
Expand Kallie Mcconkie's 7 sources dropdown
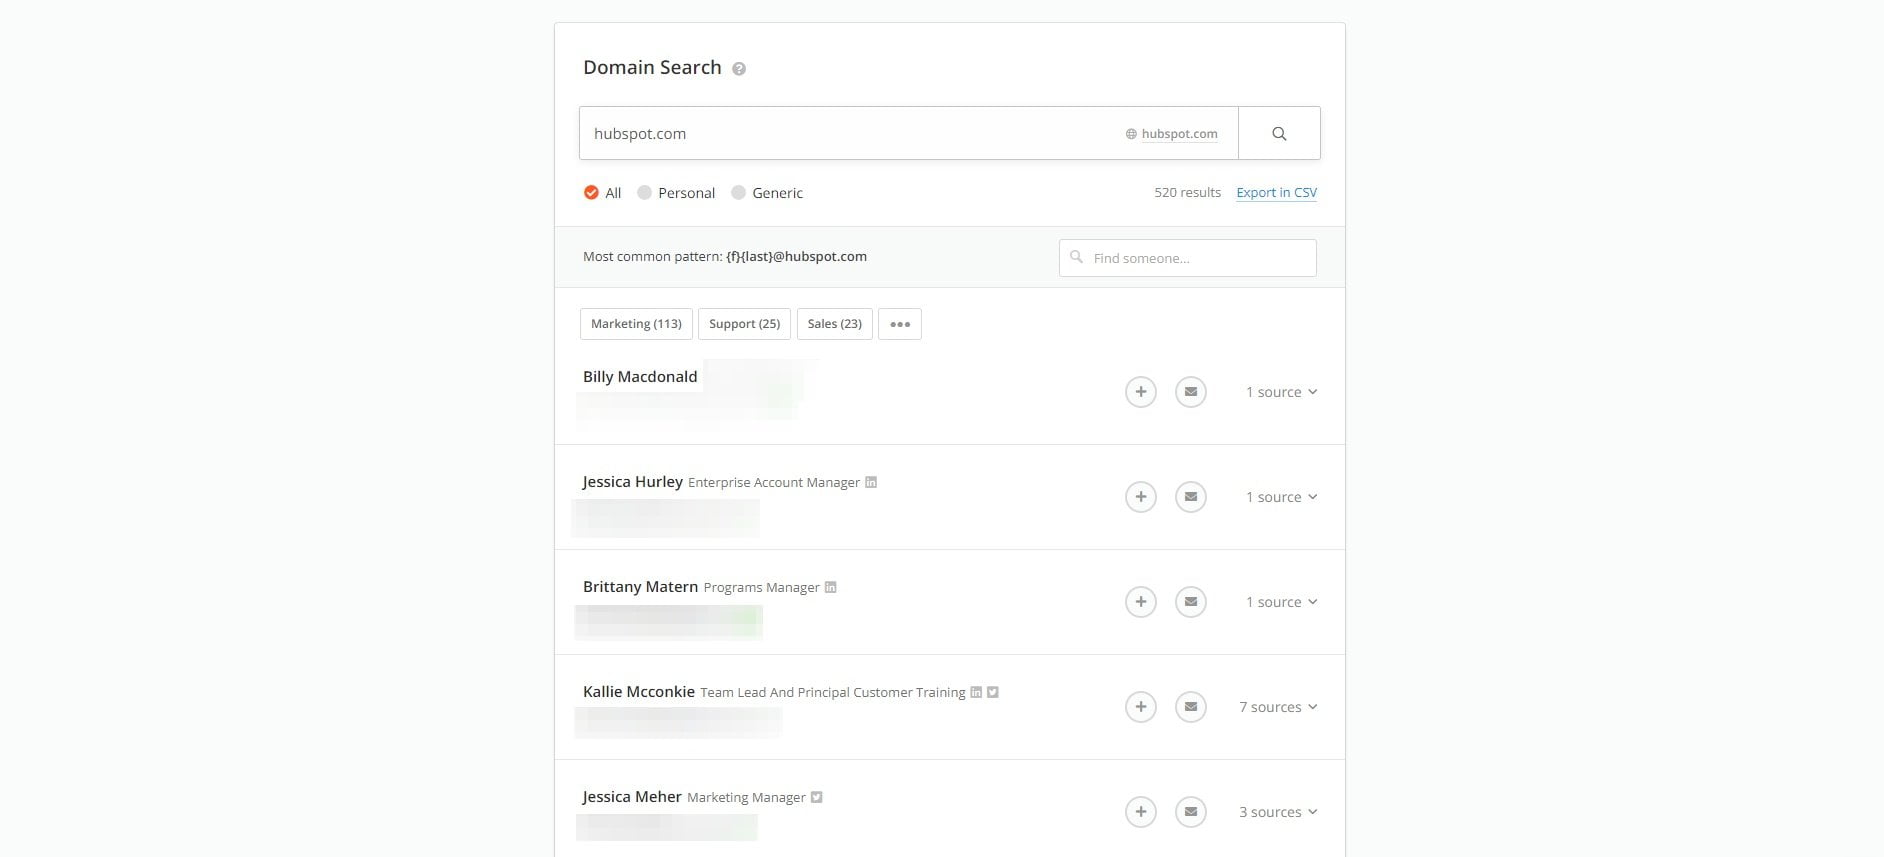[x=1278, y=707]
